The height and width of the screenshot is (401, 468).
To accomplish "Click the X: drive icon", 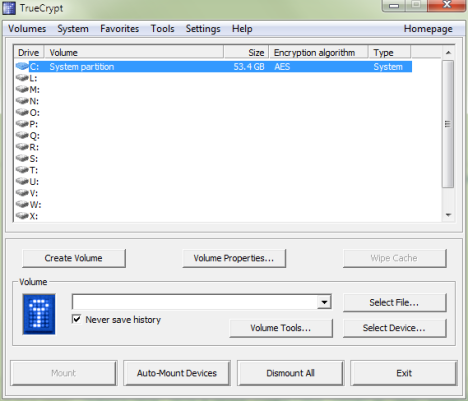I will [22, 216].
